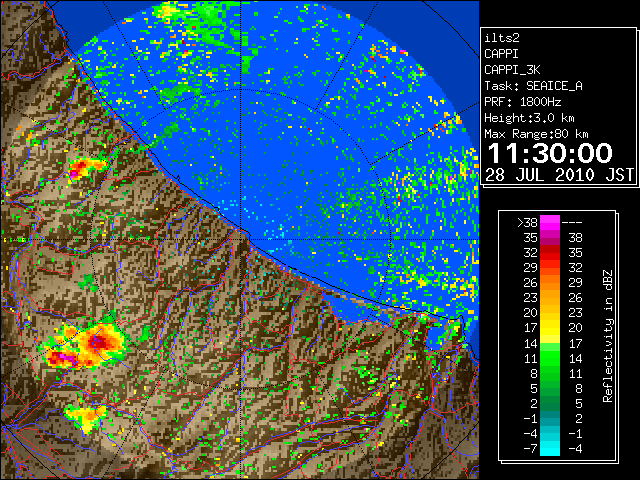Click the "Height:3.0 km" label

click(x=529, y=118)
